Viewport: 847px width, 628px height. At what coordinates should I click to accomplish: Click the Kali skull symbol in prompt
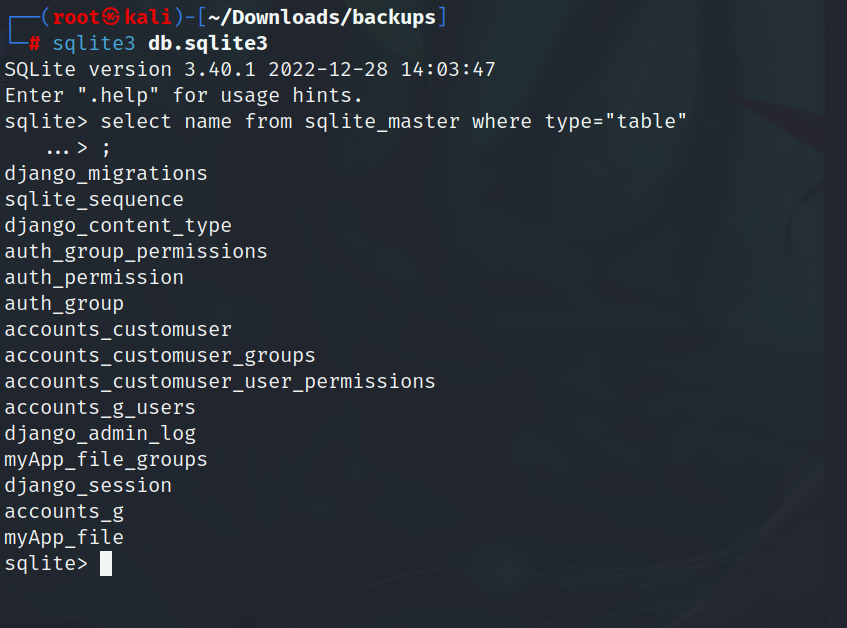pos(112,18)
